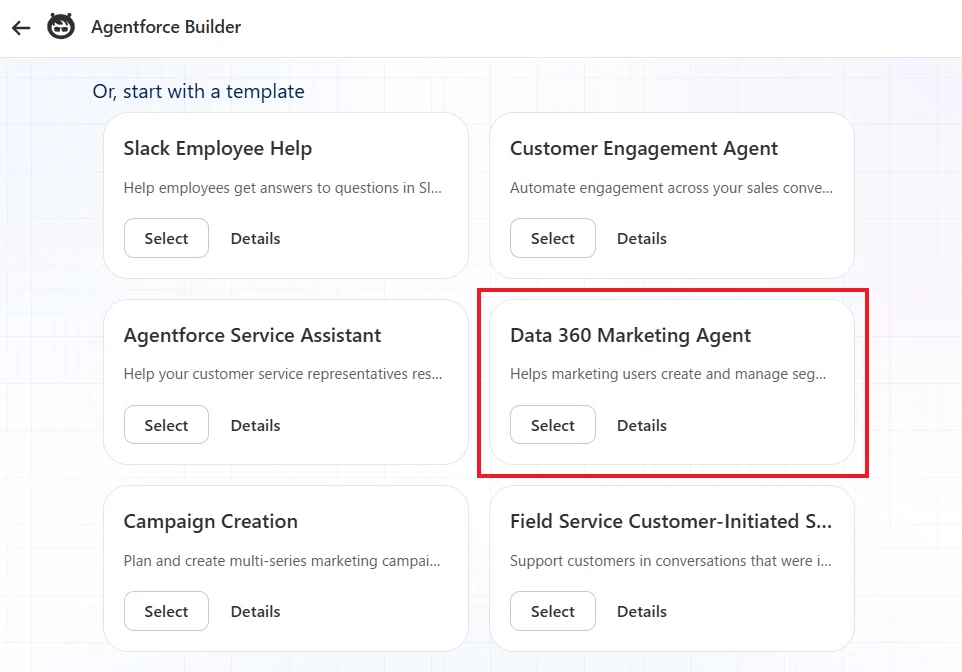Click "Help employees get answers" description text
962x672 pixels.
282,188
